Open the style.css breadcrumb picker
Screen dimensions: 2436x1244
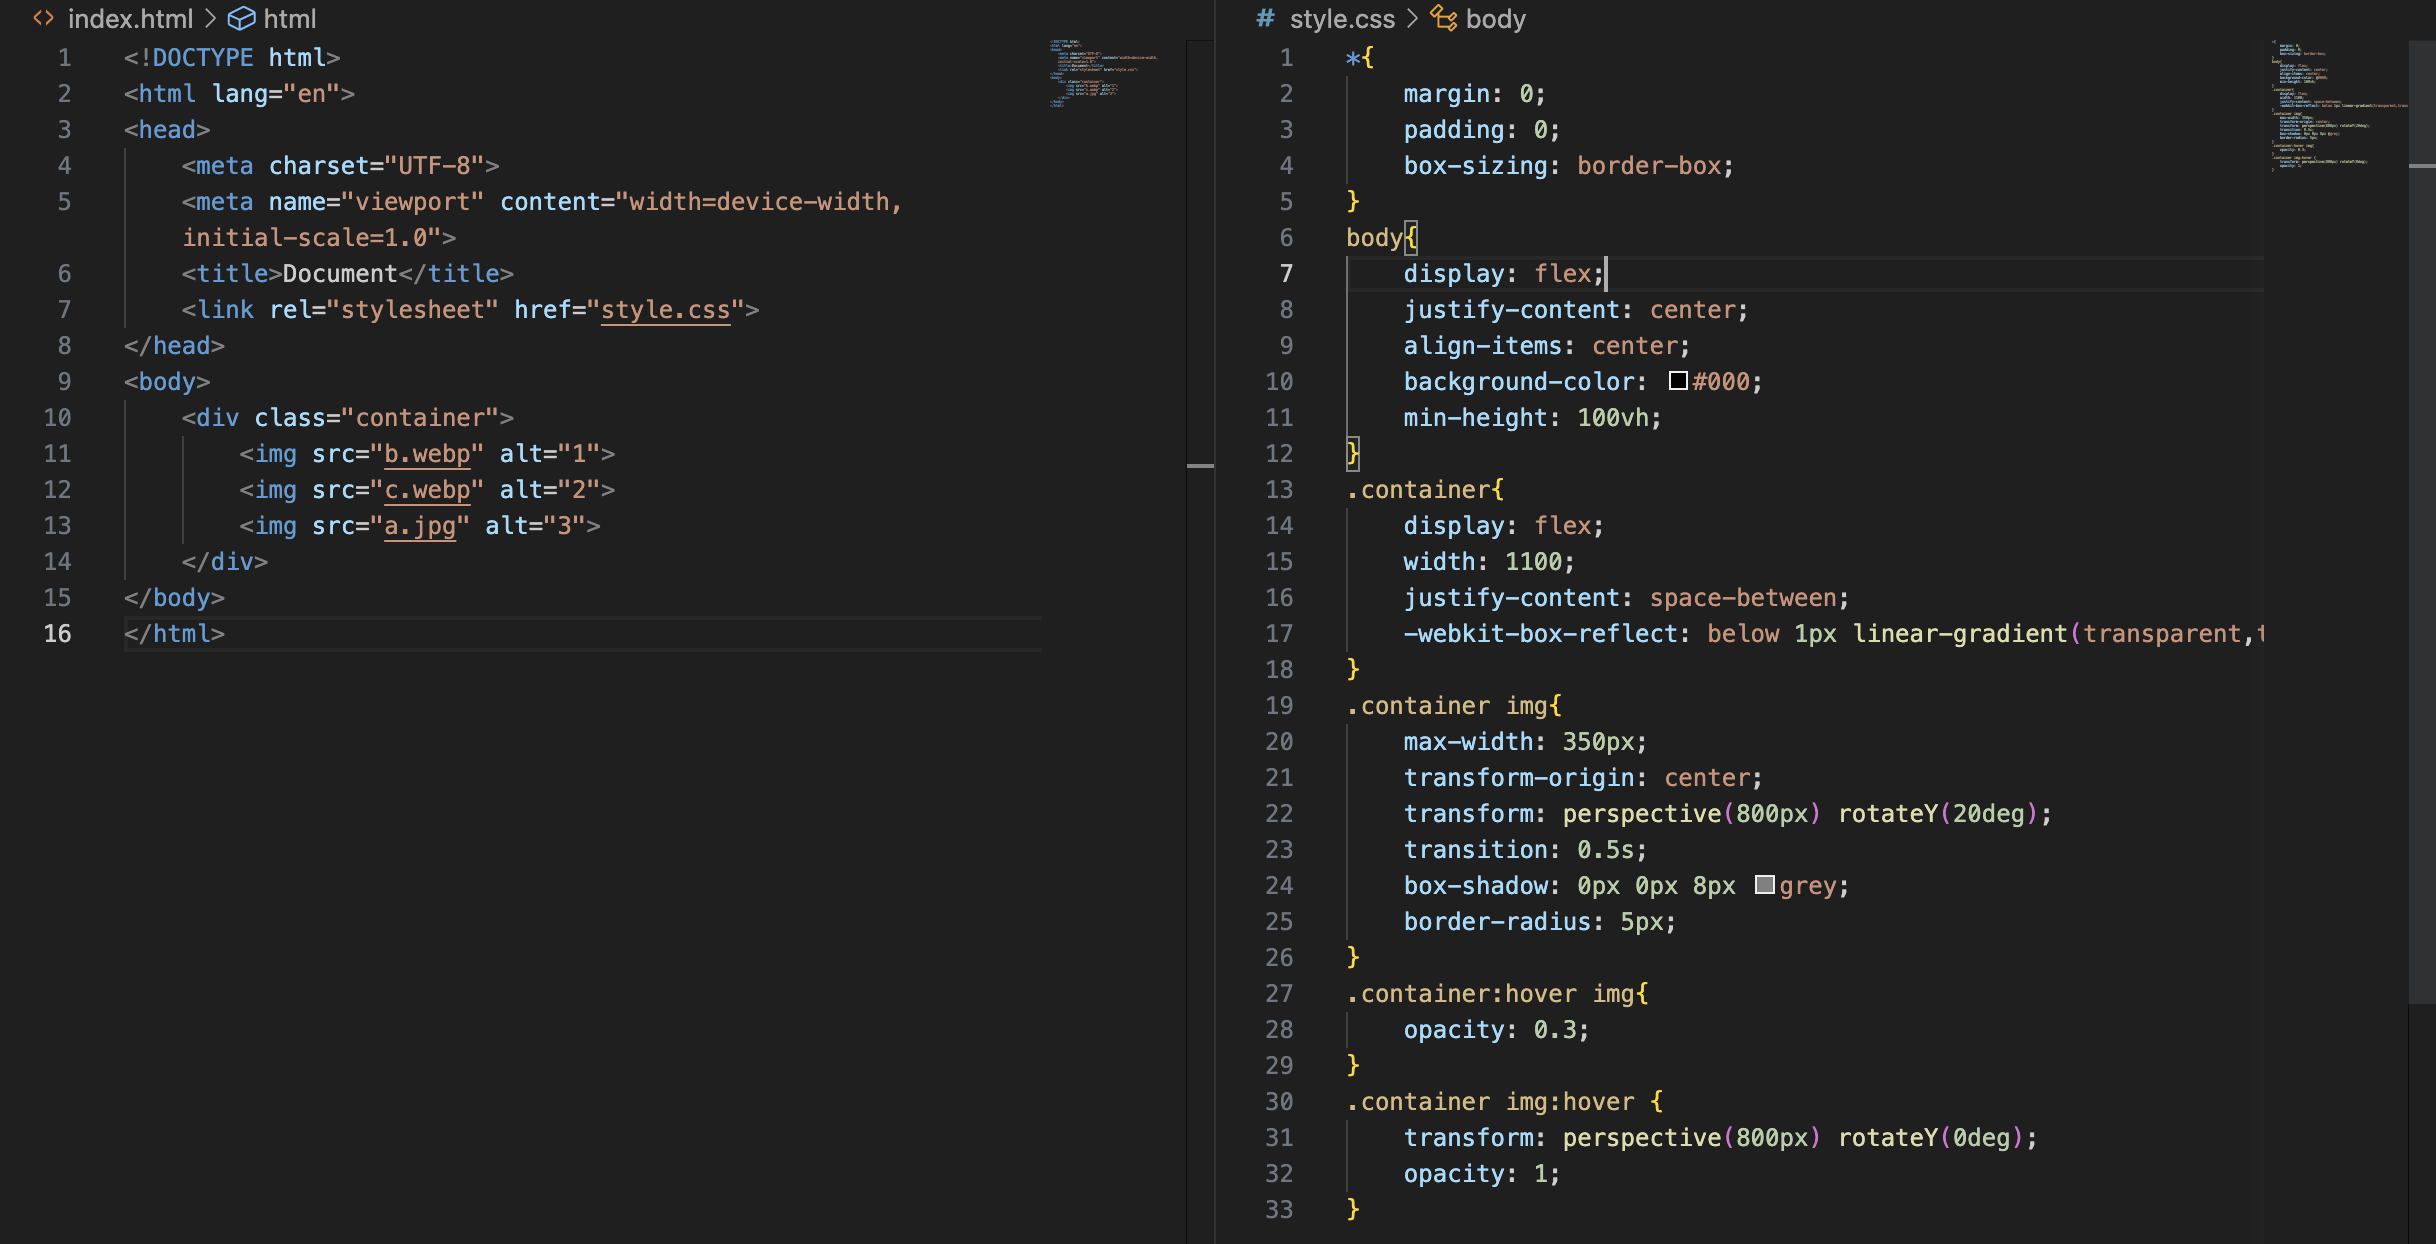pyautogui.click(x=1343, y=19)
